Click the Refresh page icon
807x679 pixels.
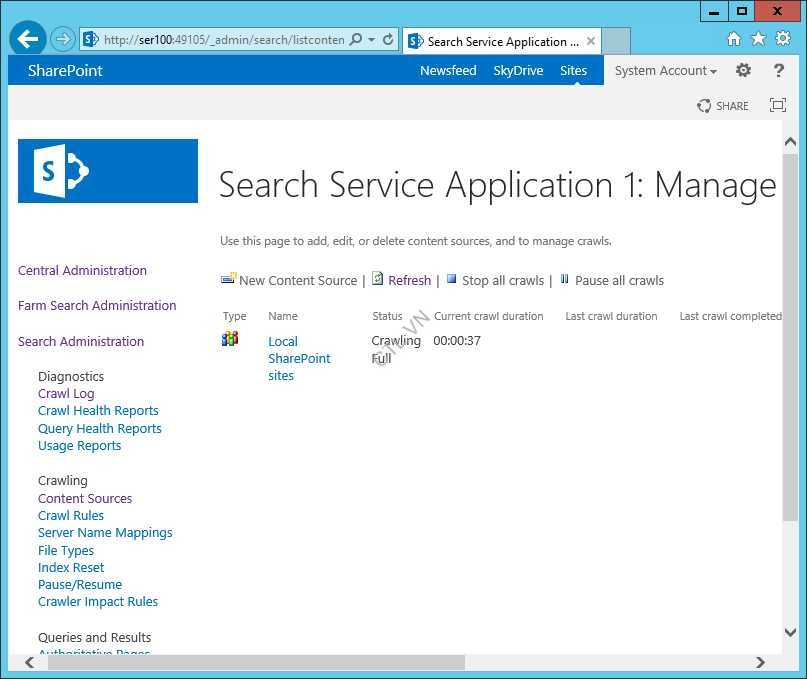coord(377,278)
